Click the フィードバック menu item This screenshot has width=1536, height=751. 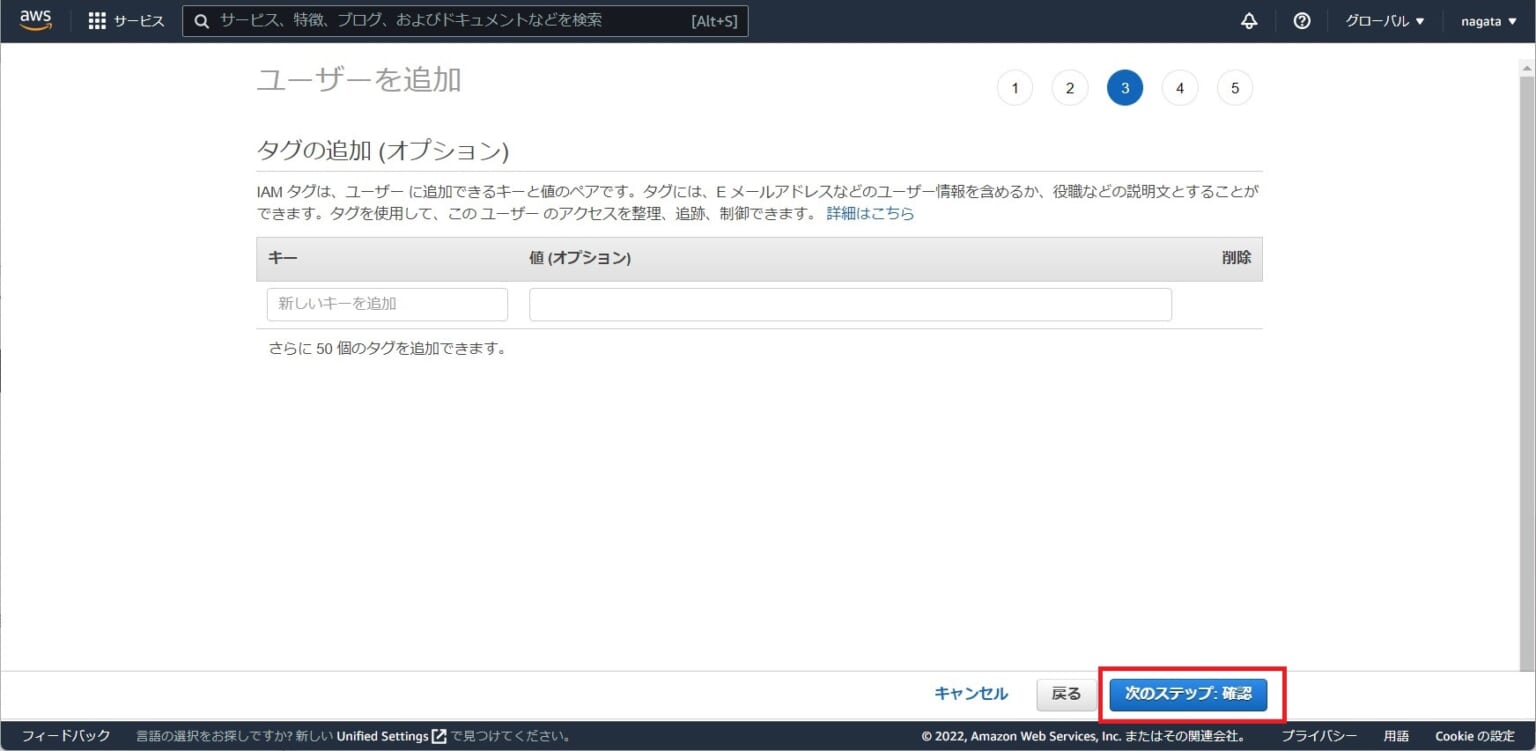pyautogui.click(x=66, y=735)
